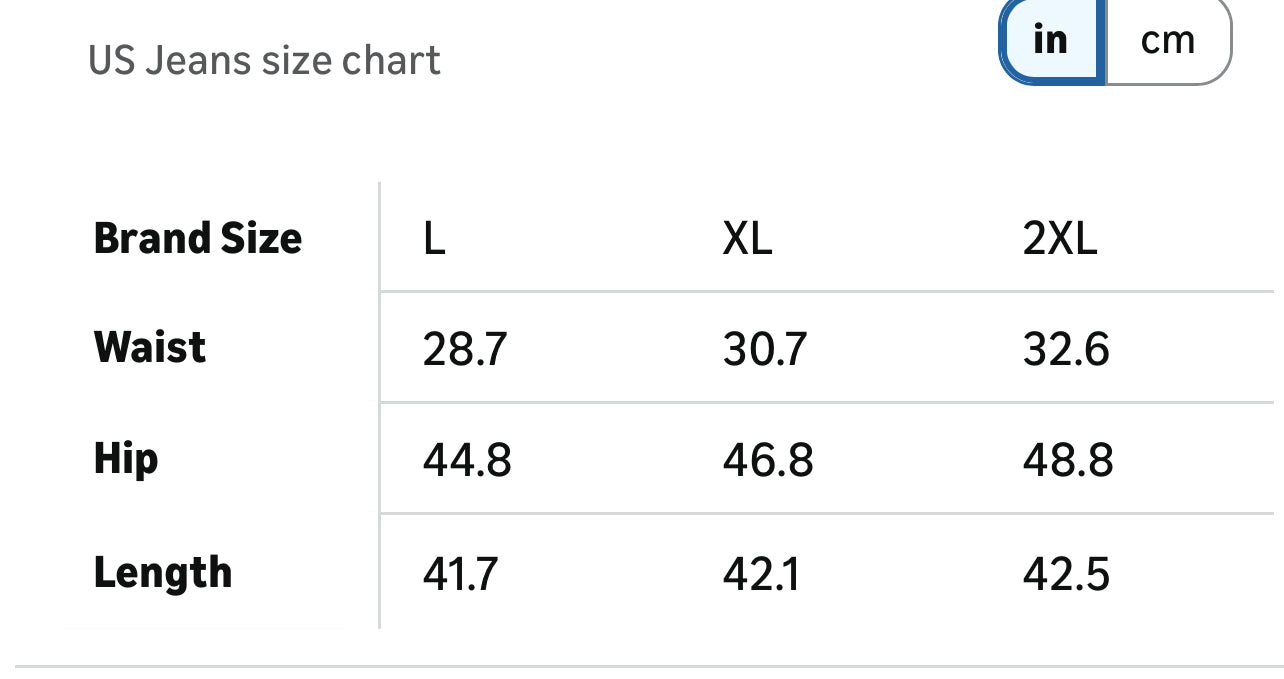This screenshot has height=679, width=1284.
Task: Click the 28.7 waist value for L
Action: tap(465, 350)
